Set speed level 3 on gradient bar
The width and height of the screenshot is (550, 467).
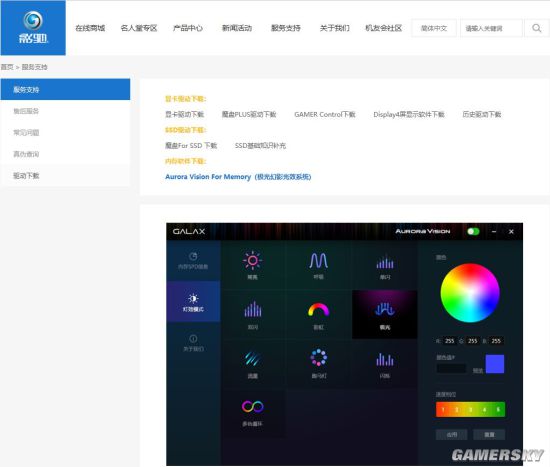pyautogui.click(x=470, y=409)
